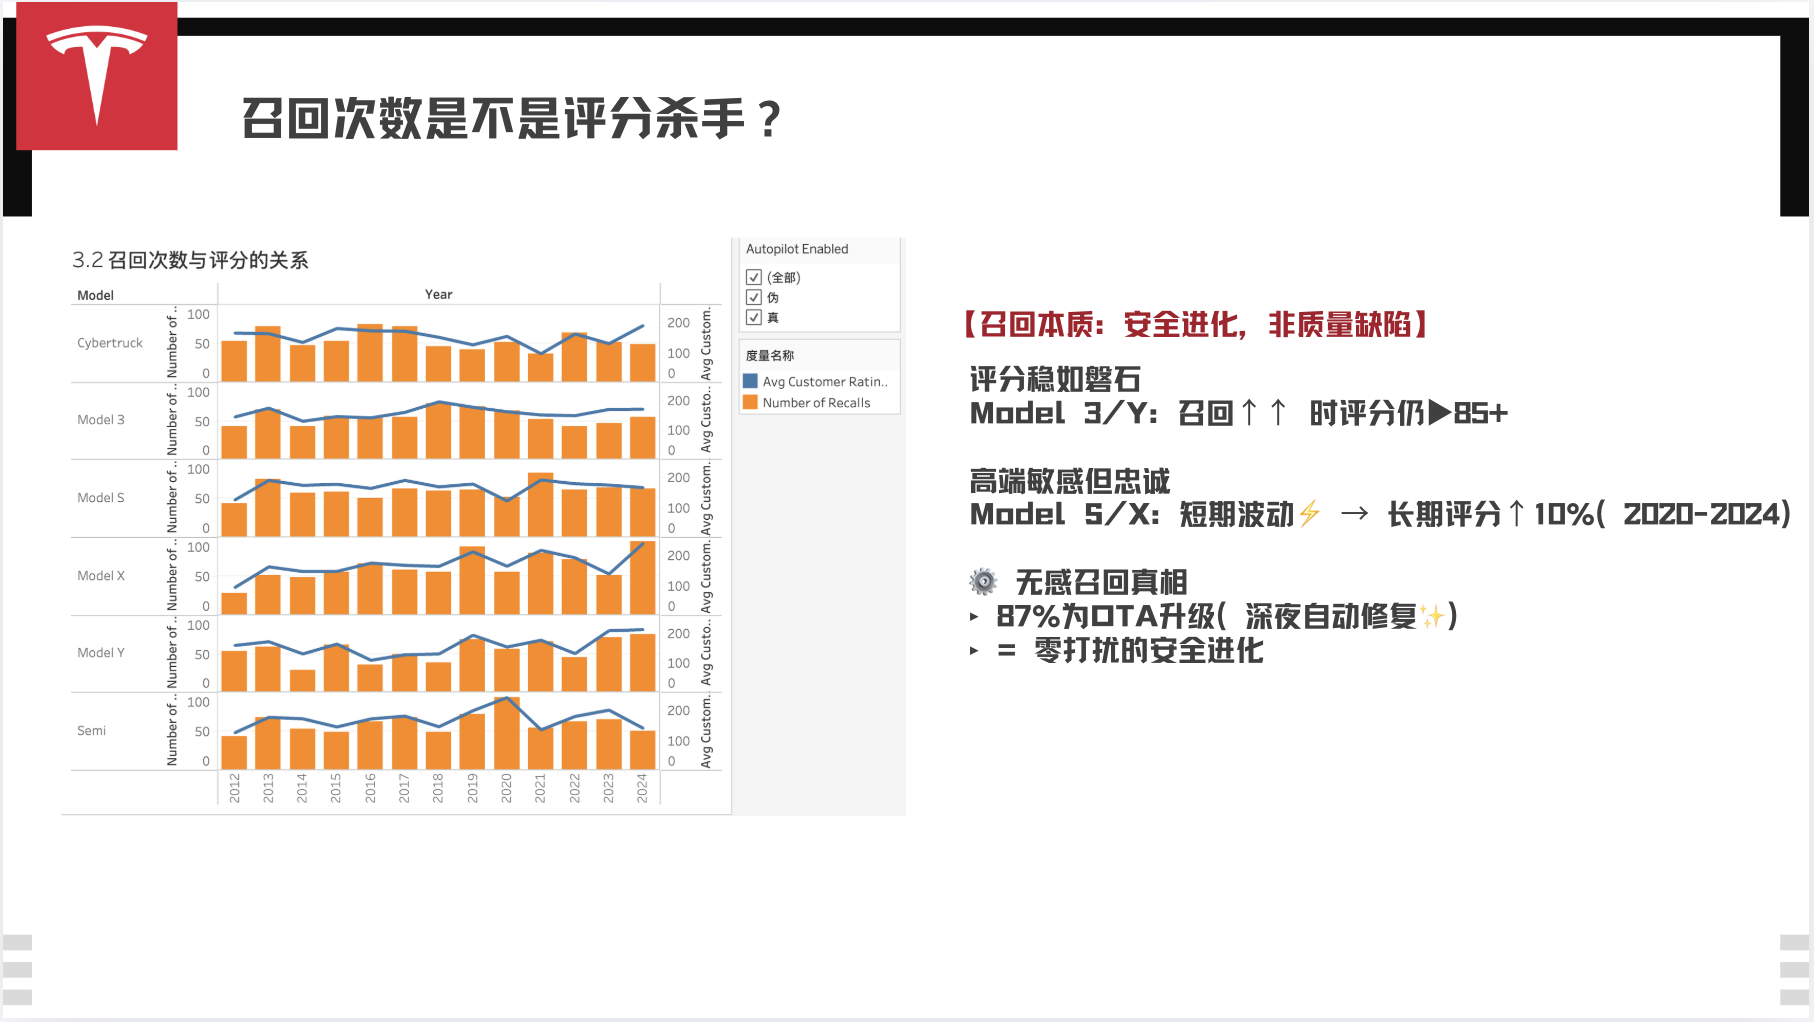The height and width of the screenshot is (1022, 1814).
Task: Click the 2021 year axis label
Action: (x=540, y=788)
